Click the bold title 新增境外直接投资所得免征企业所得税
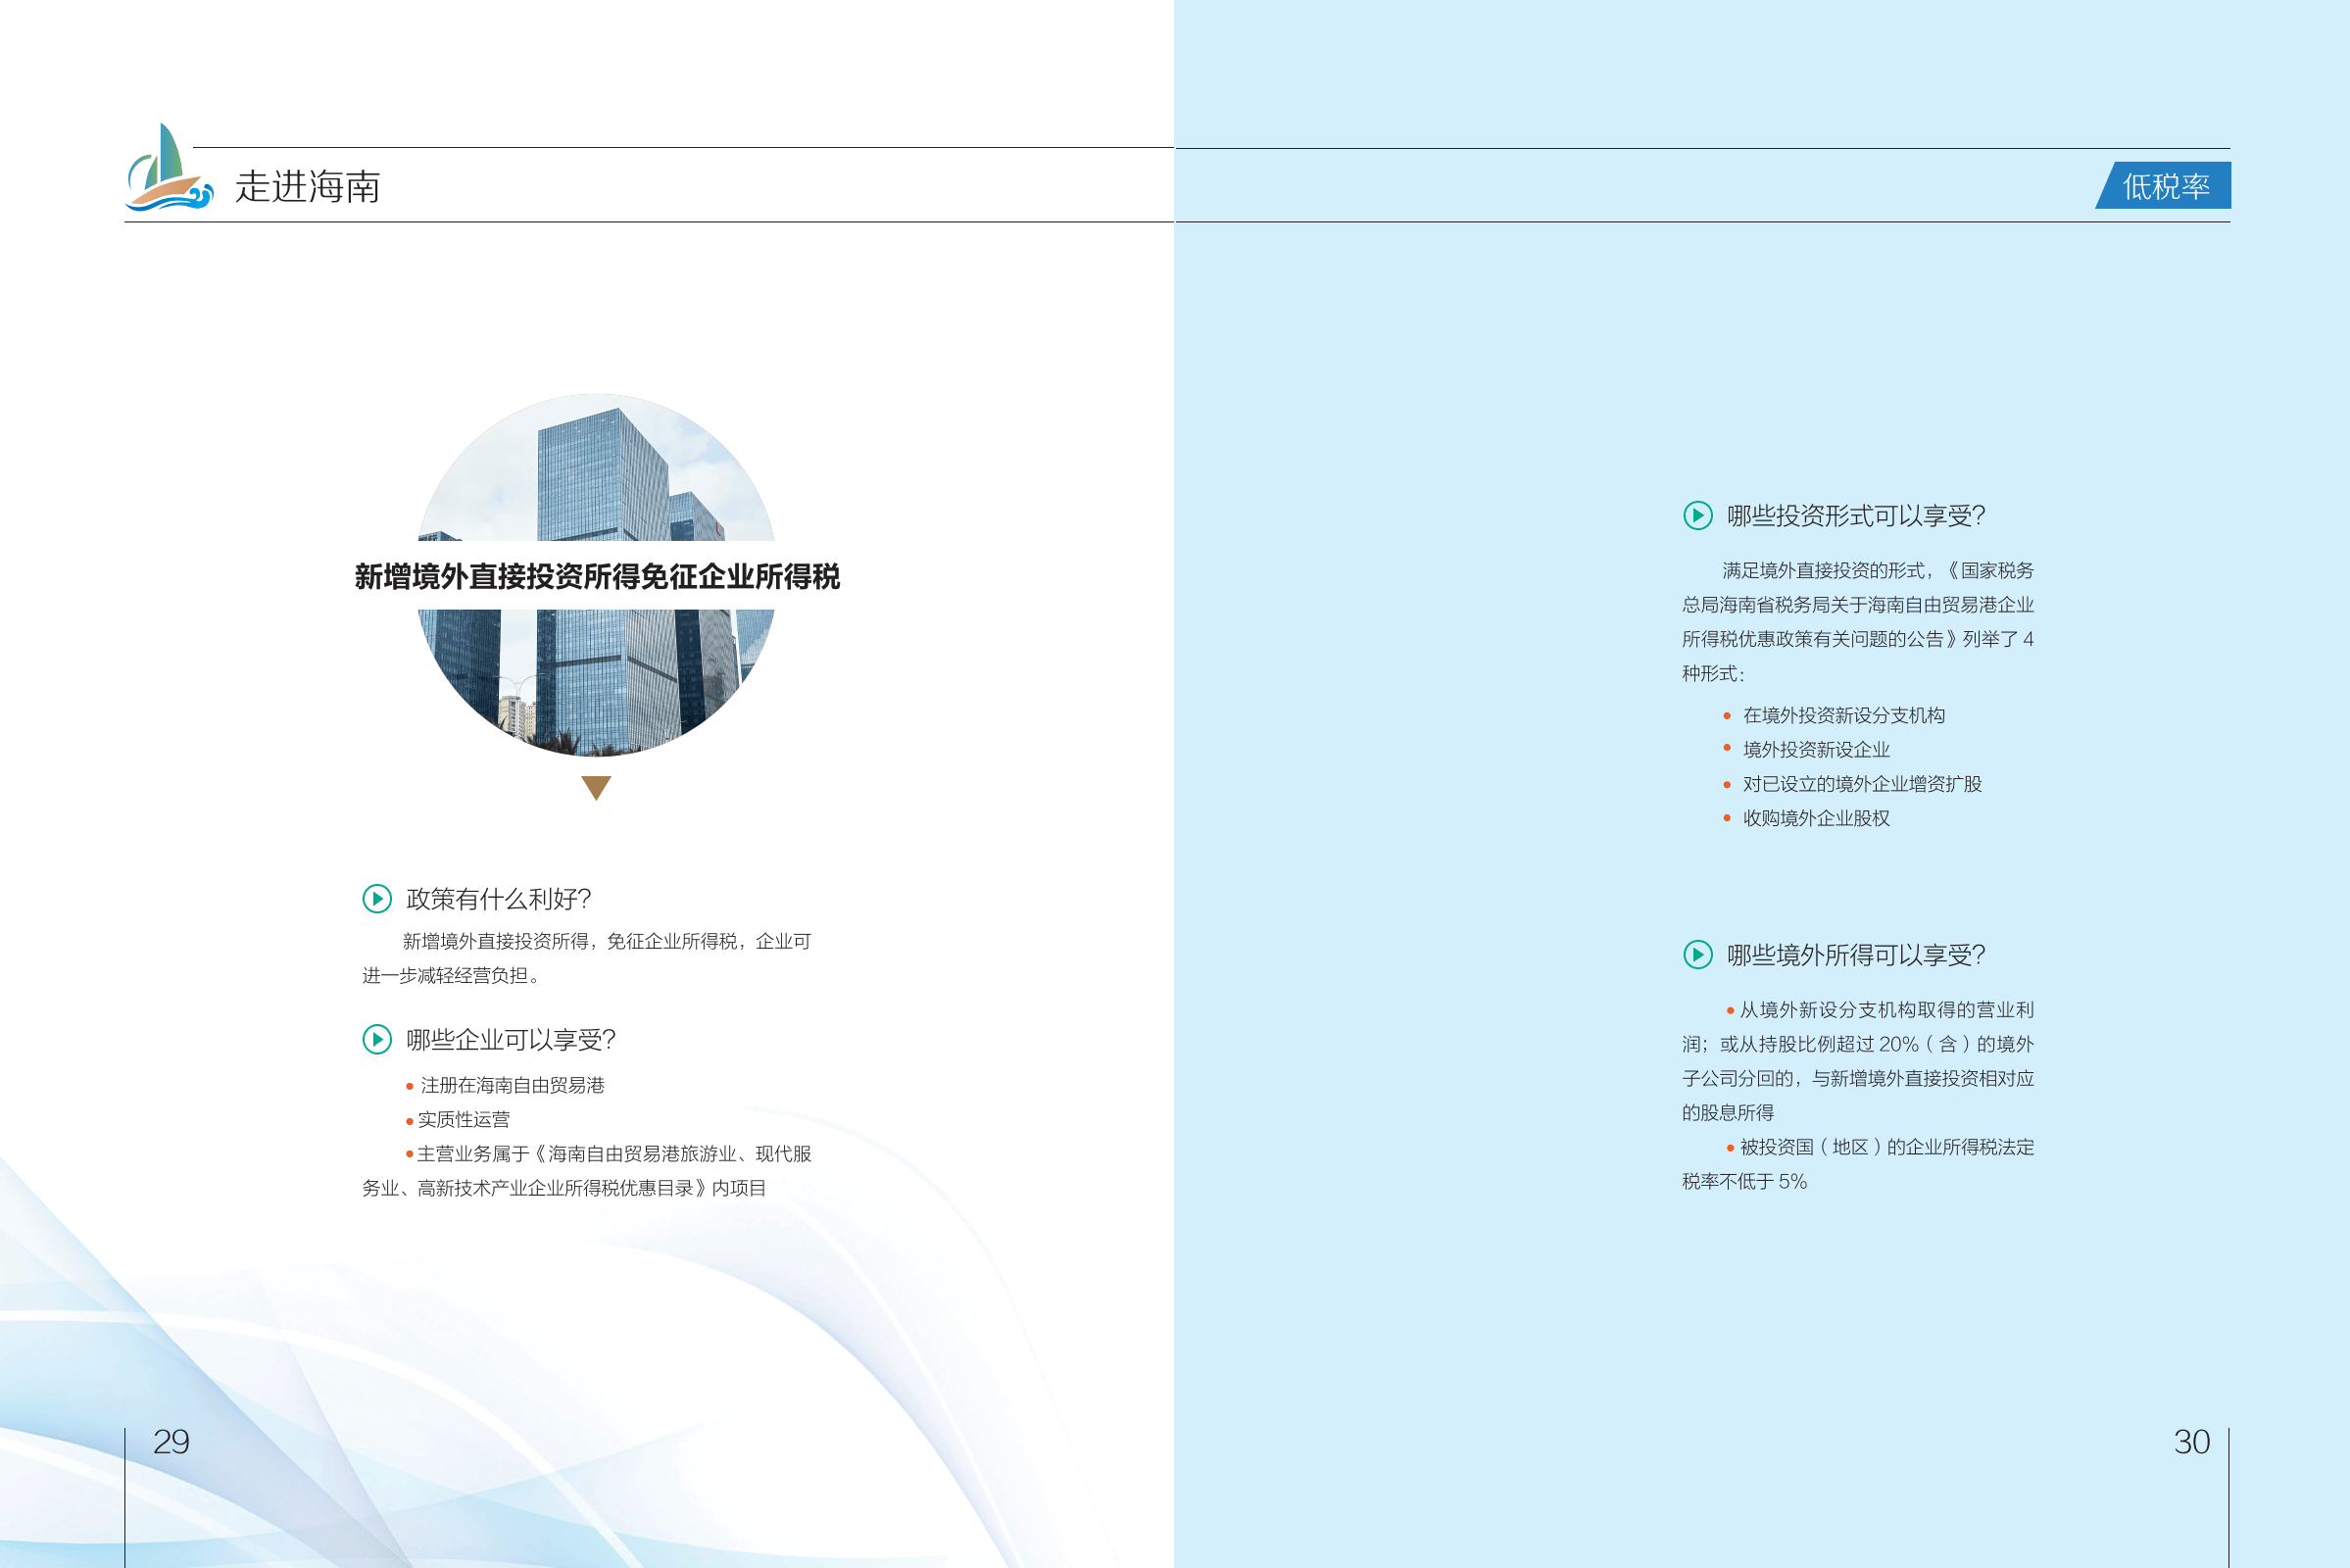The width and height of the screenshot is (2350, 1568). point(597,577)
